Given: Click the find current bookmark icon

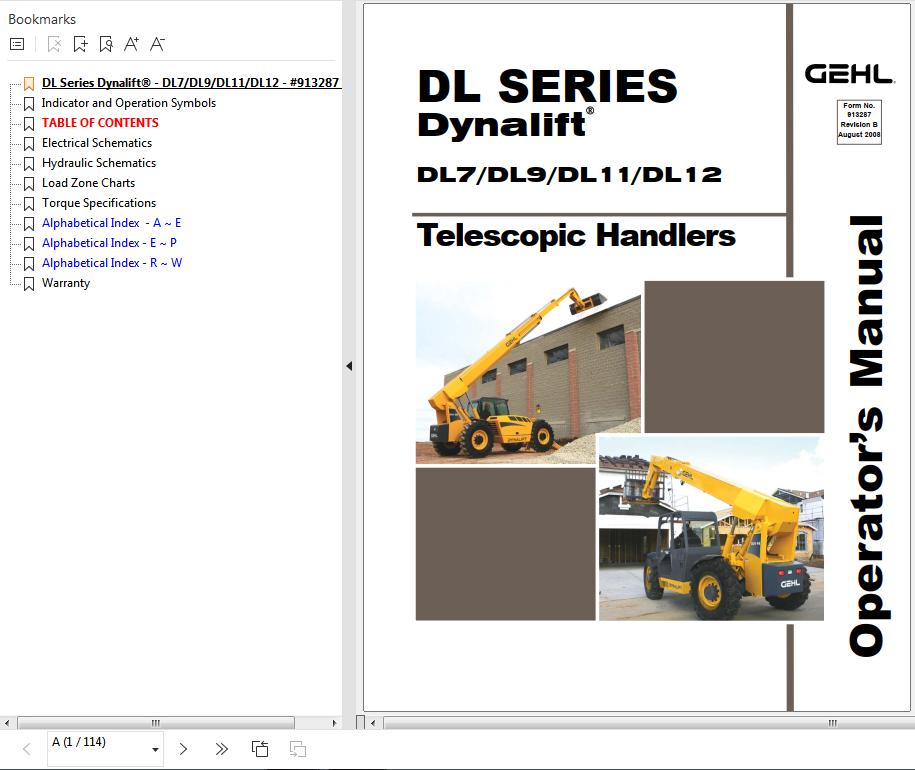Looking at the screenshot, I should click(x=106, y=44).
